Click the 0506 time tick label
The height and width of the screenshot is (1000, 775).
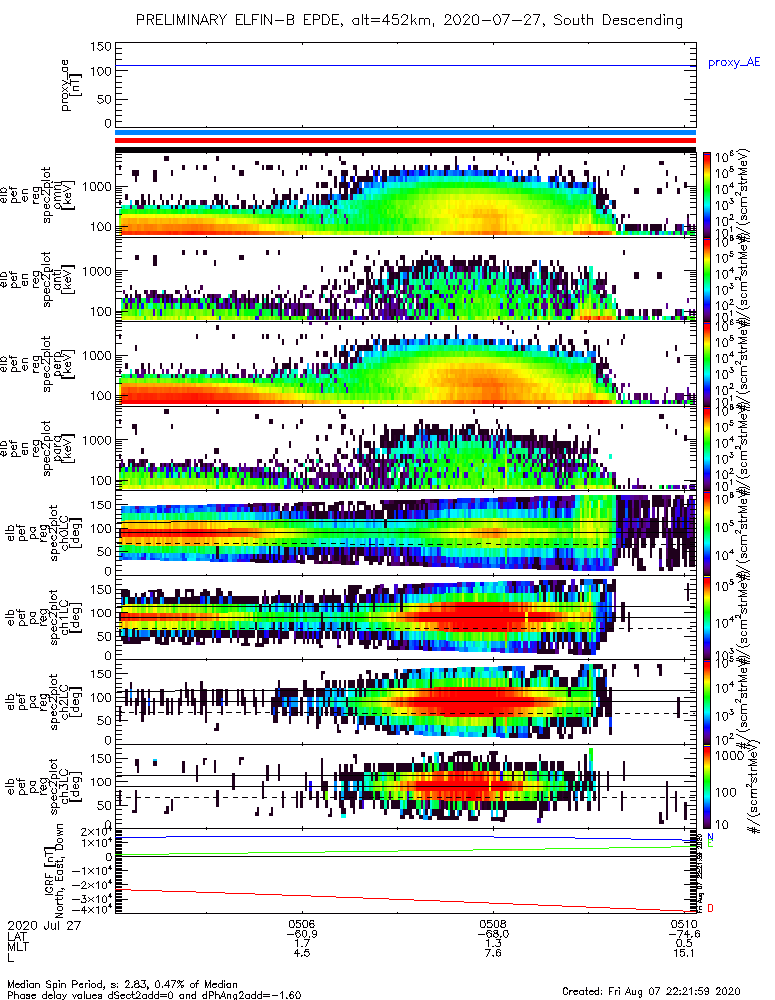pos(302,923)
